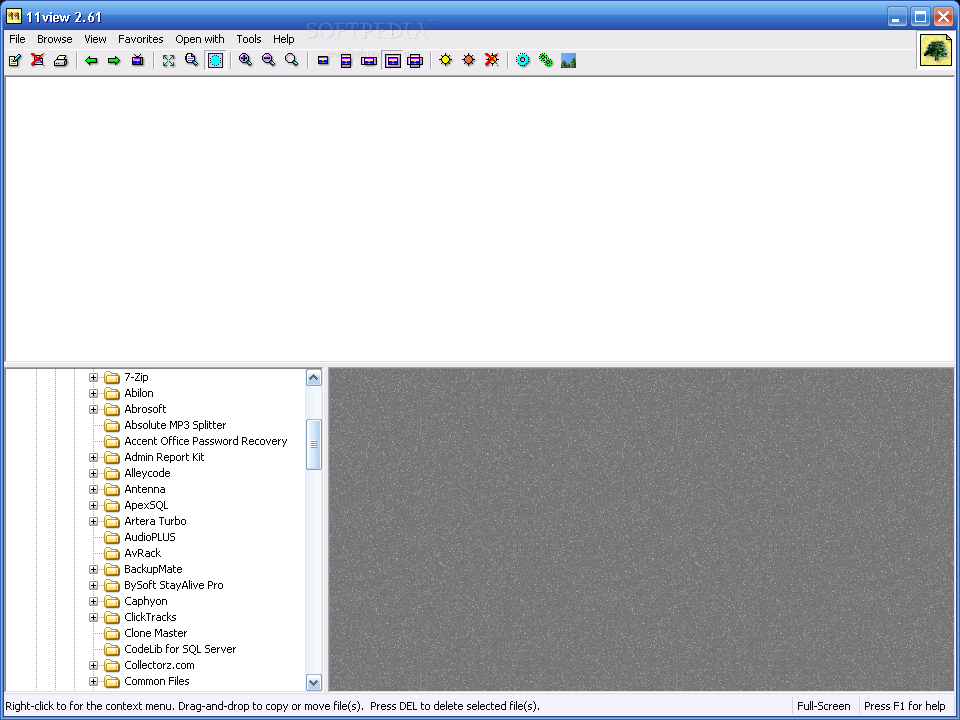
Task: Maximize the 11view window
Action: tap(920, 17)
